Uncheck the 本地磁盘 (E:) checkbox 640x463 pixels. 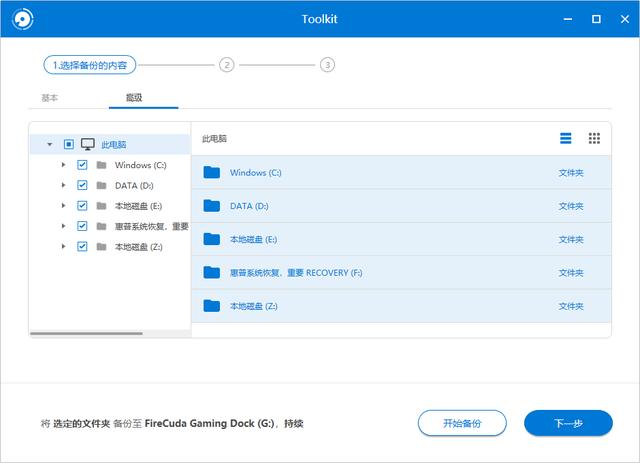(x=82, y=206)
